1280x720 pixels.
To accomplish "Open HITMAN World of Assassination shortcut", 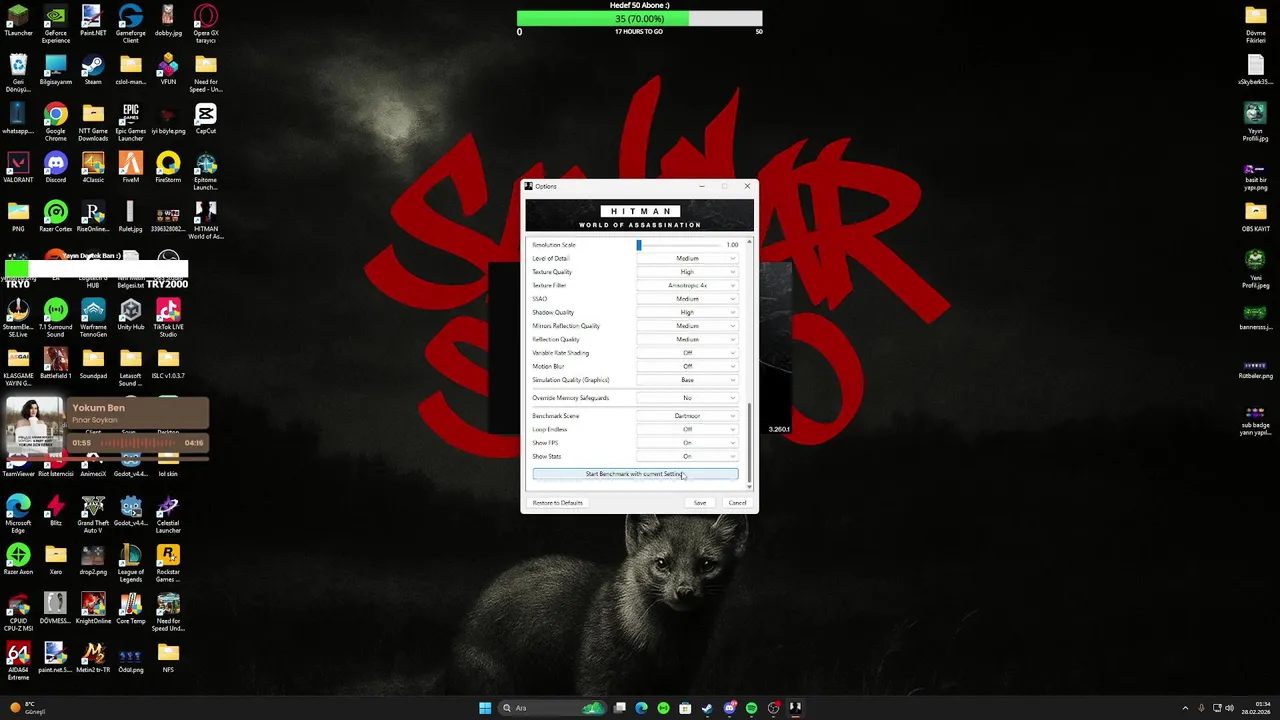I will pyautogui.click(x=205, y=220).
